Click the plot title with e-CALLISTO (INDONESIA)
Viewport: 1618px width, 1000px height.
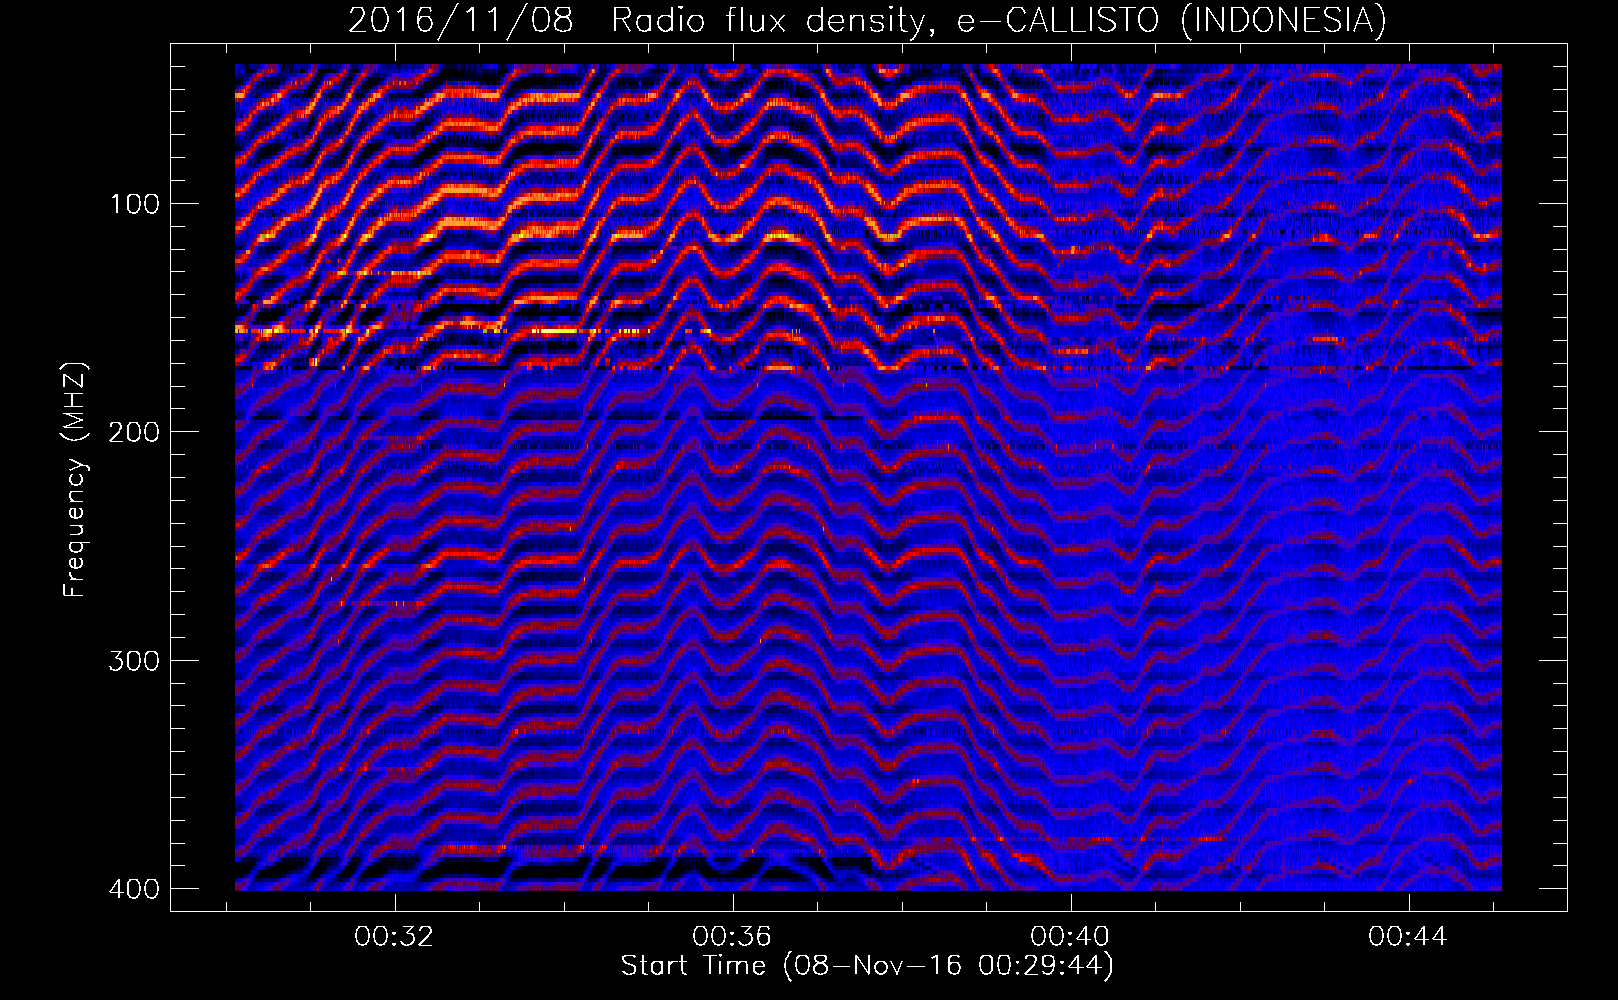867,20
